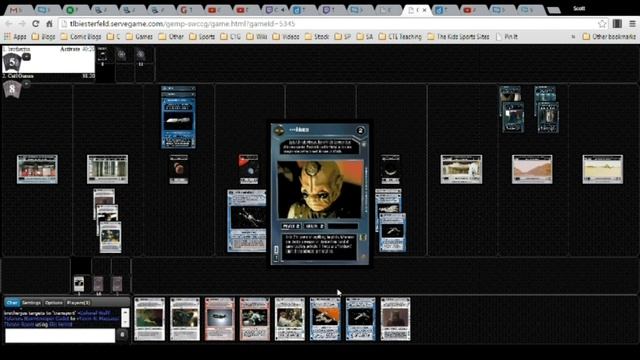
Task: Click the address bar URL
Action: tap(182, 24)
